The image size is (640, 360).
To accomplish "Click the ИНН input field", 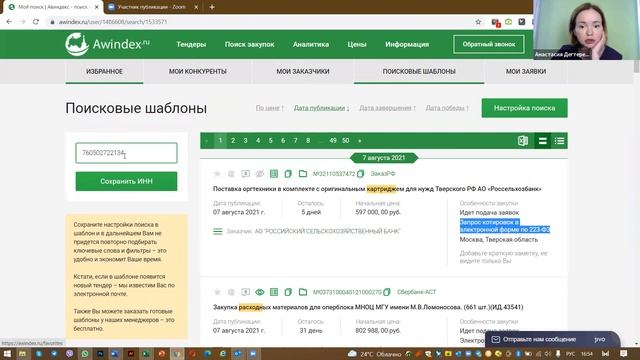I will tap(127, 153).
